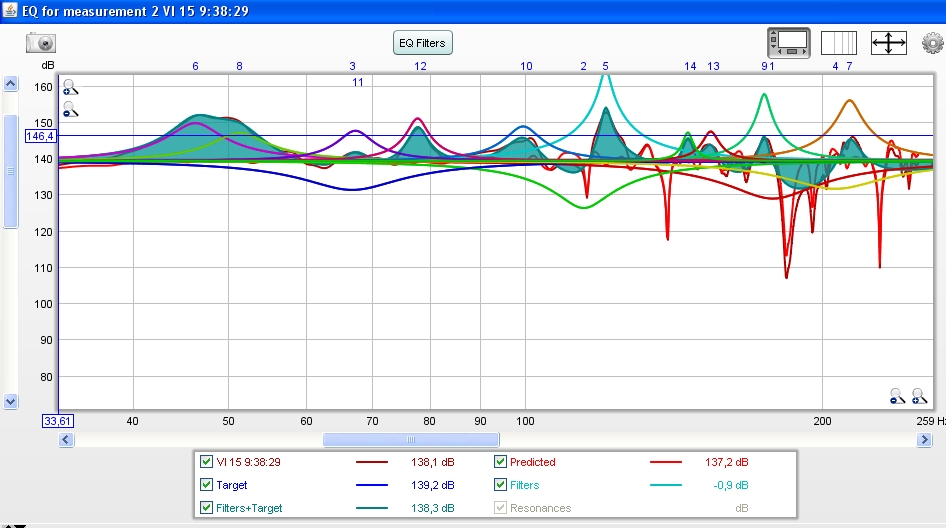Zoom in horizontally with bottom-right plus magnifier
Screen dimensions: 946x528
coord(919,396)
